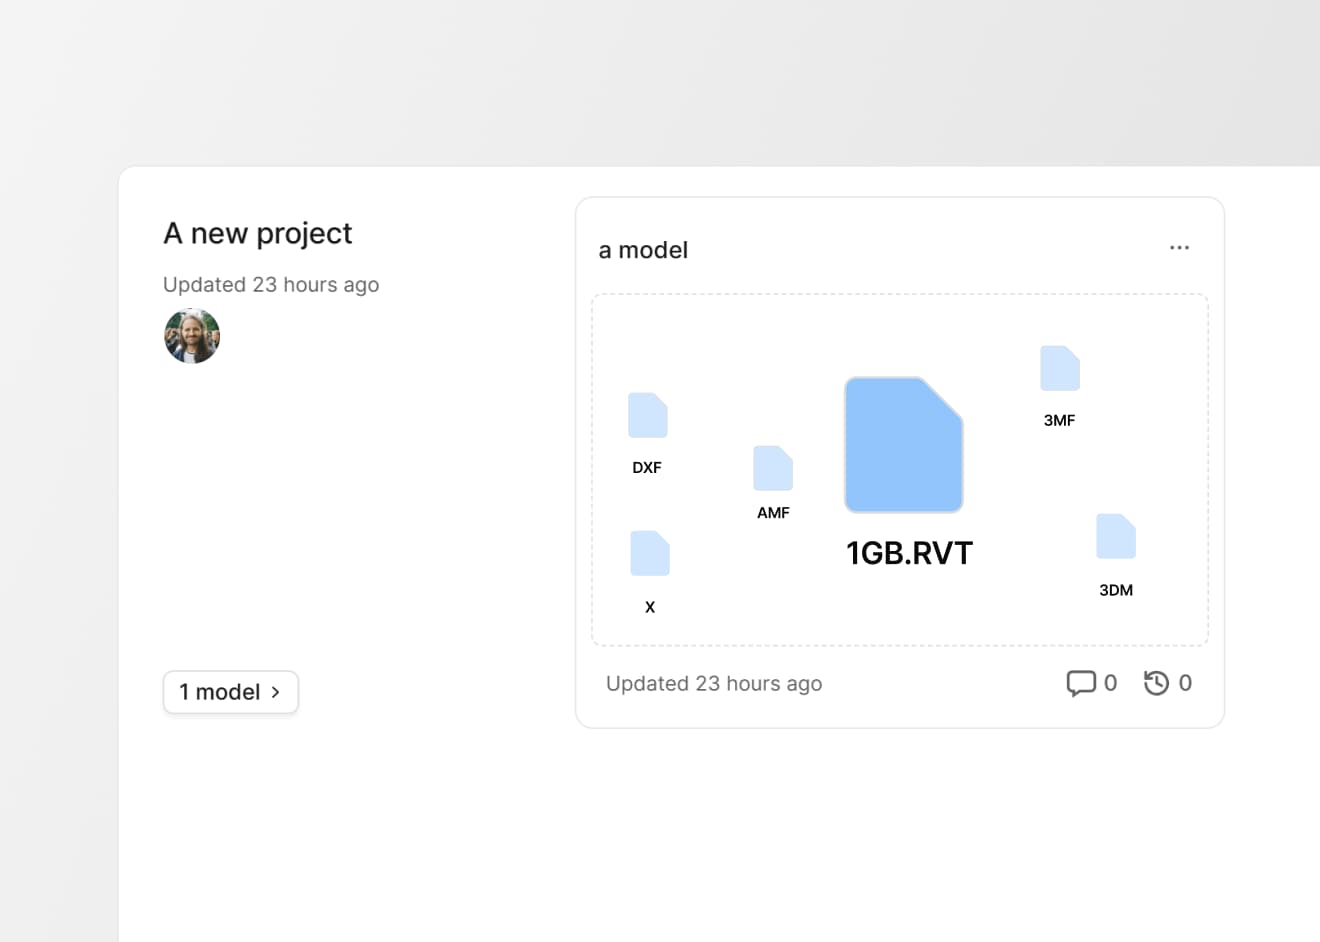
Task: Click the 3MF file icon
Action: [x=1060, y=367]
